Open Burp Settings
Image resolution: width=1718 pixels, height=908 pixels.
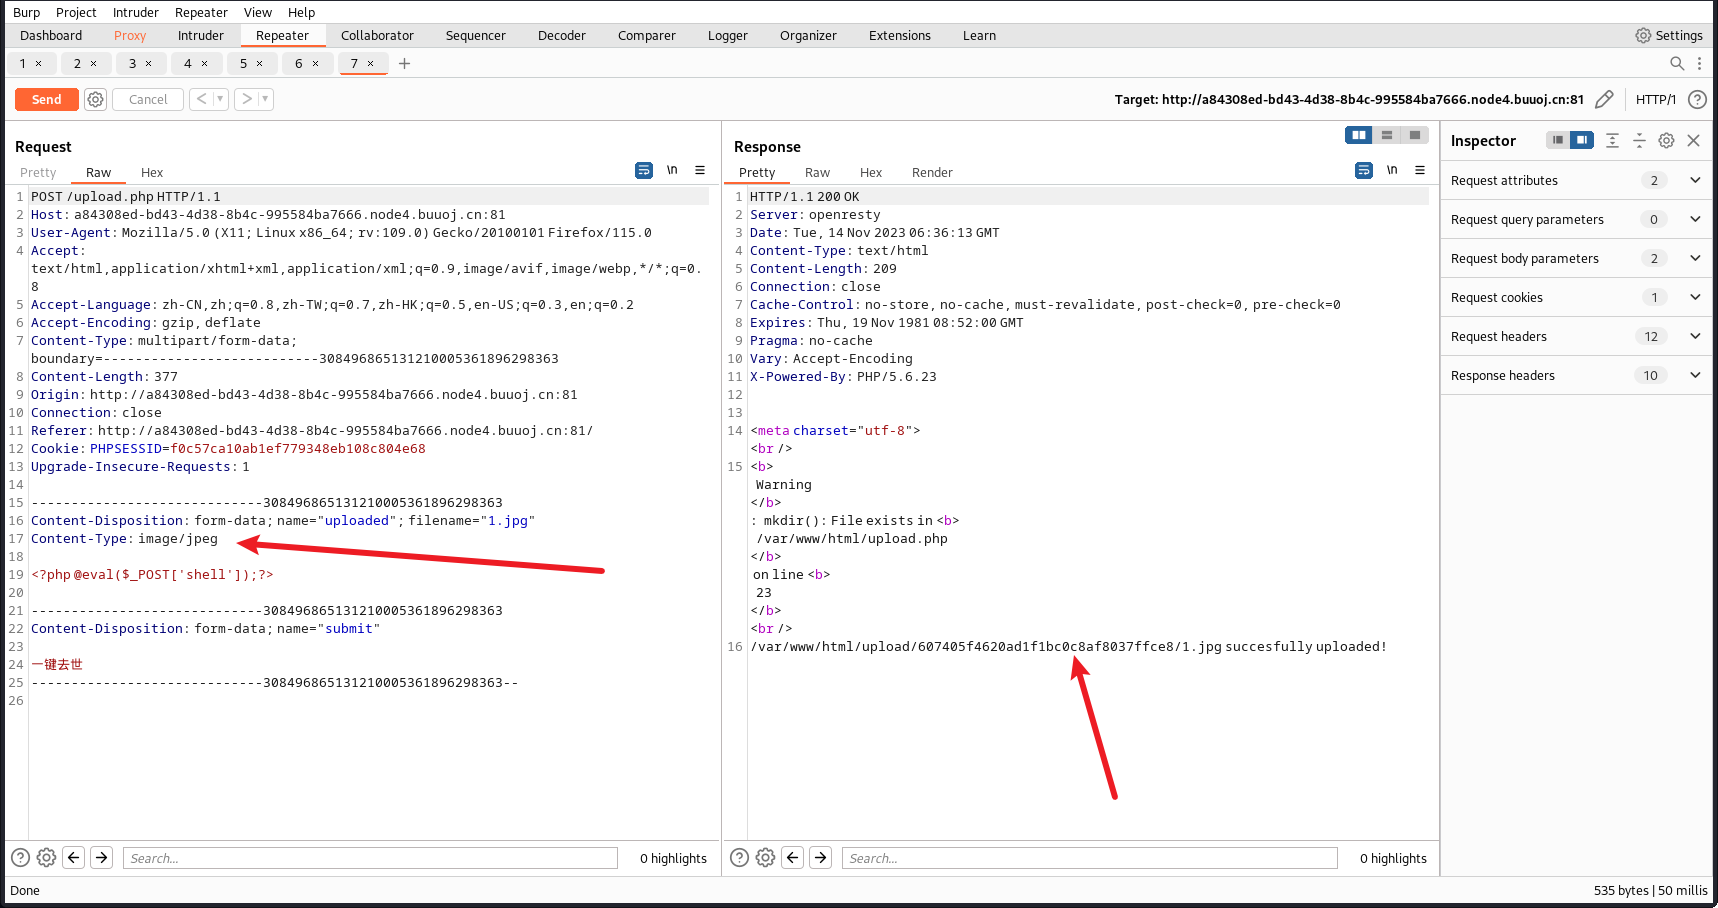point(1669,35)
